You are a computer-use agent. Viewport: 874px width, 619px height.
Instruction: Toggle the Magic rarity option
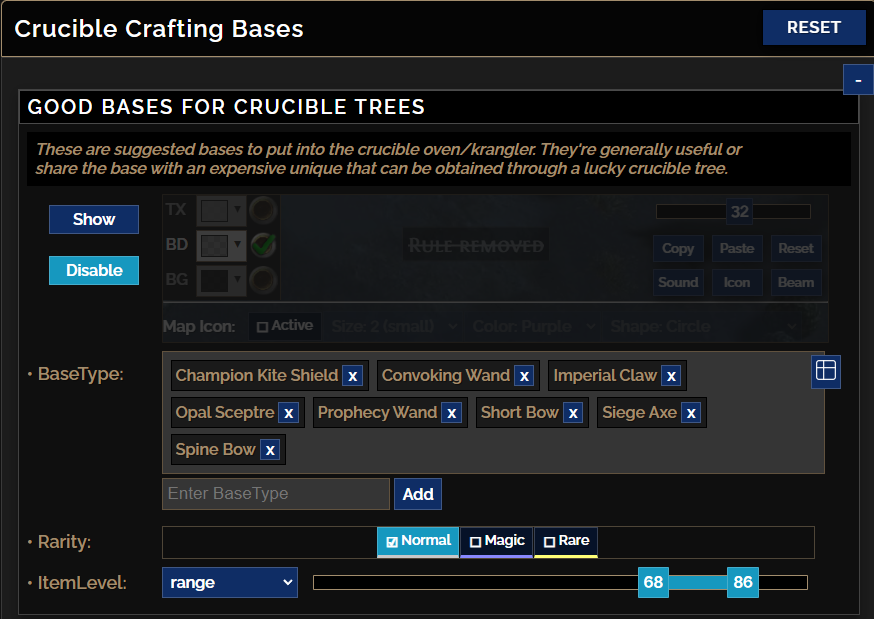click(x=496, y=541)
